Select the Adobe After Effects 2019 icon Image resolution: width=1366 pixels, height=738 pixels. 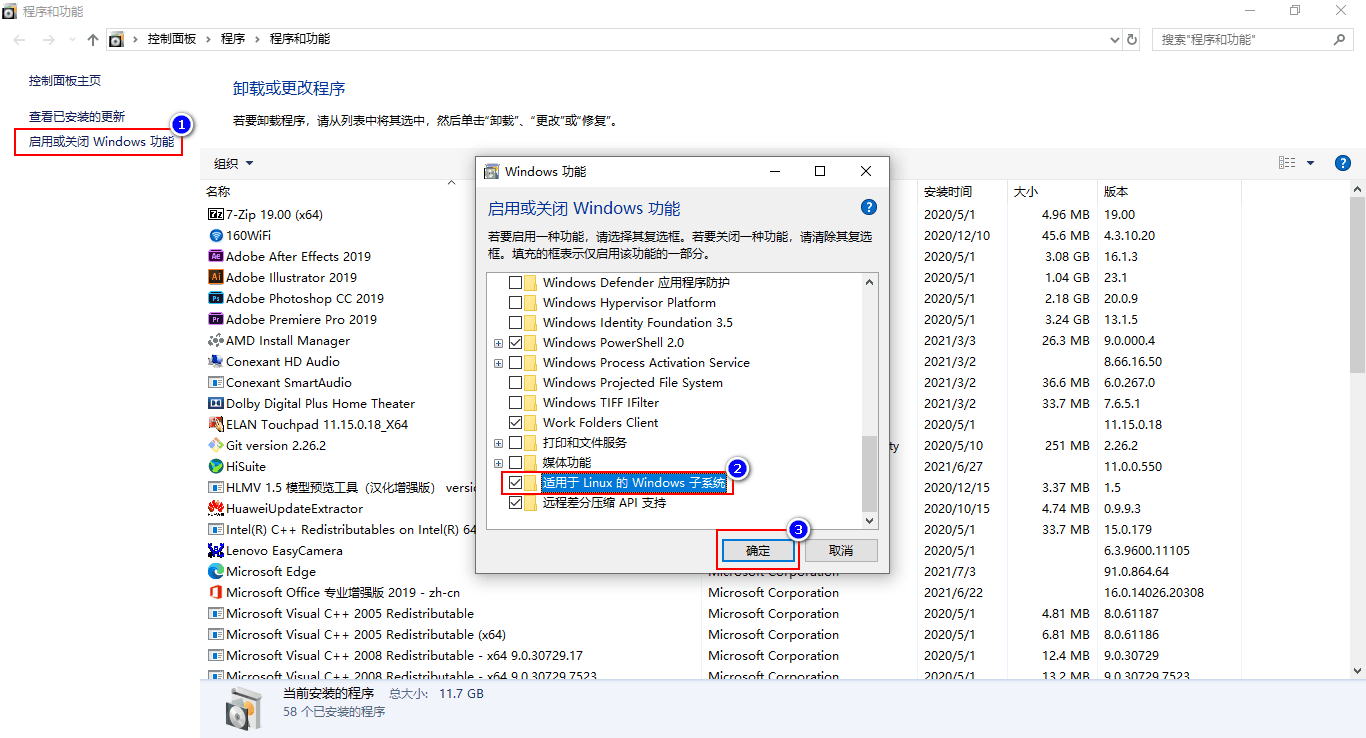pyautogui.click(x=215, y=256)
